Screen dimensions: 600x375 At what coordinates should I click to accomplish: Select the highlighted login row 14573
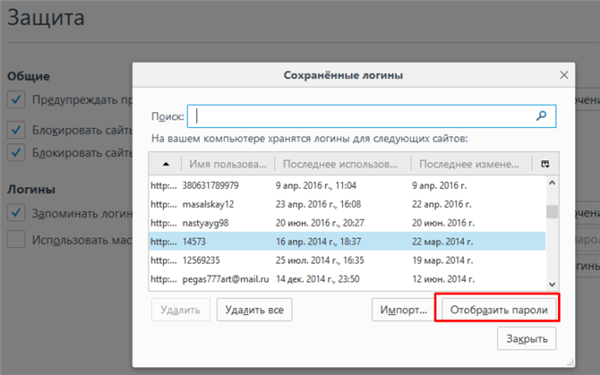click(x=347, y=241)
